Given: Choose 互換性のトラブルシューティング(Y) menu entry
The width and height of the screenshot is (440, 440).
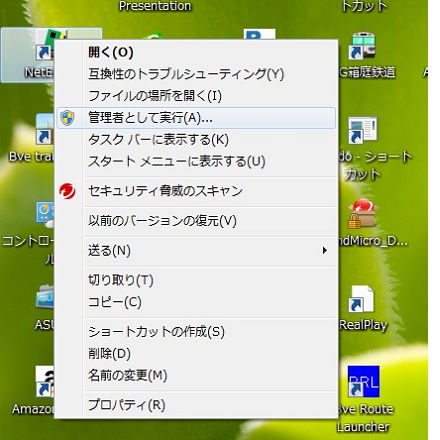Looking at the screenshot, I should [196, 74].
